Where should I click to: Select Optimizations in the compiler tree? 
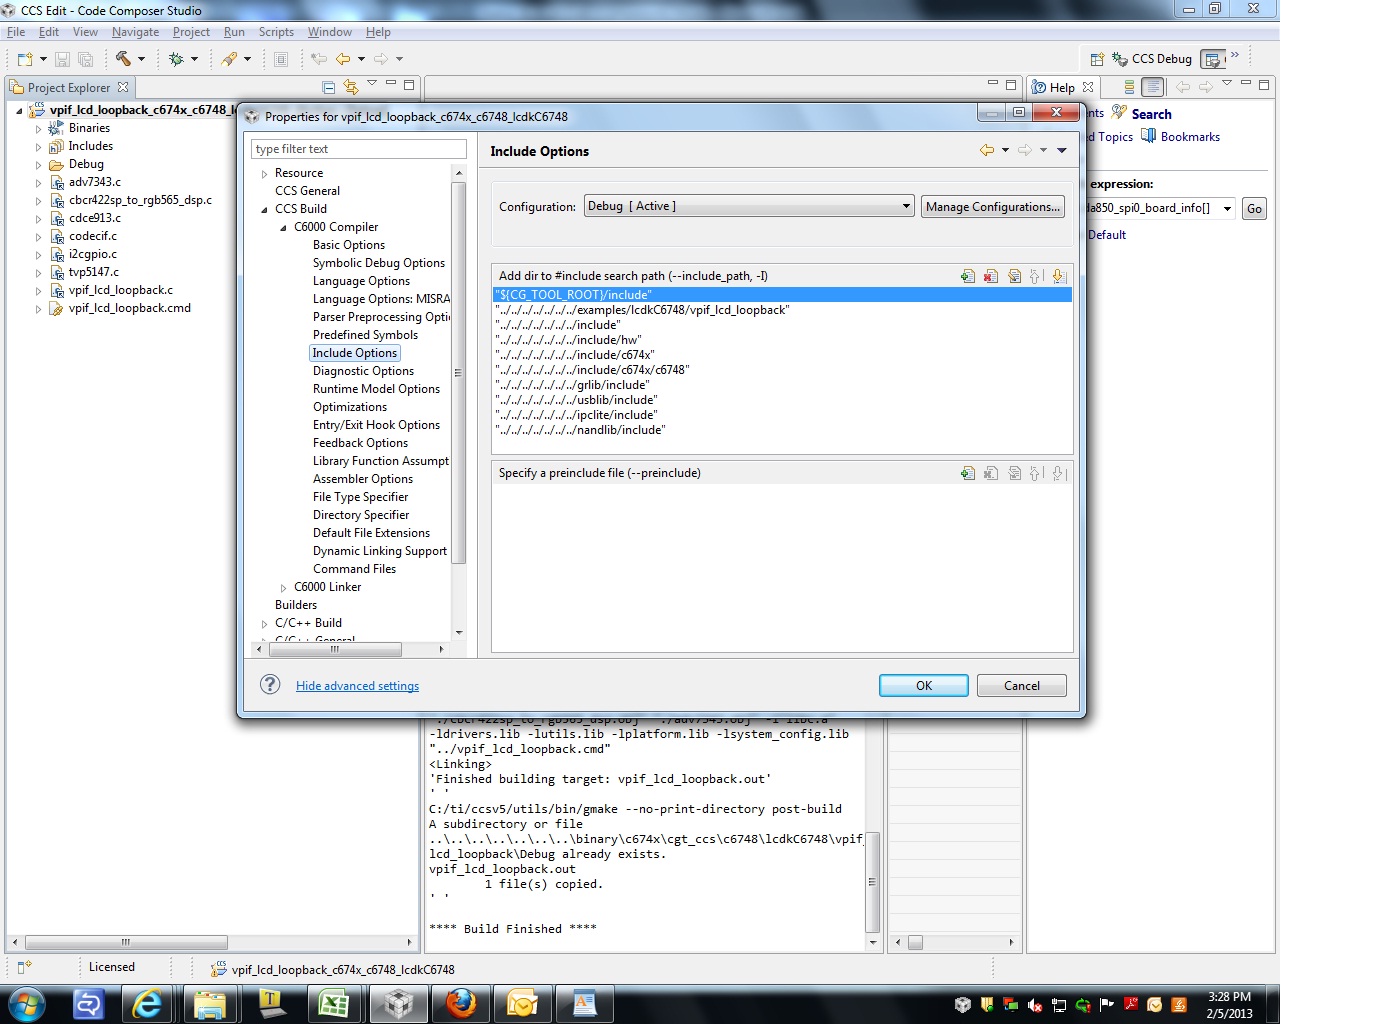(x=350, y=407)
